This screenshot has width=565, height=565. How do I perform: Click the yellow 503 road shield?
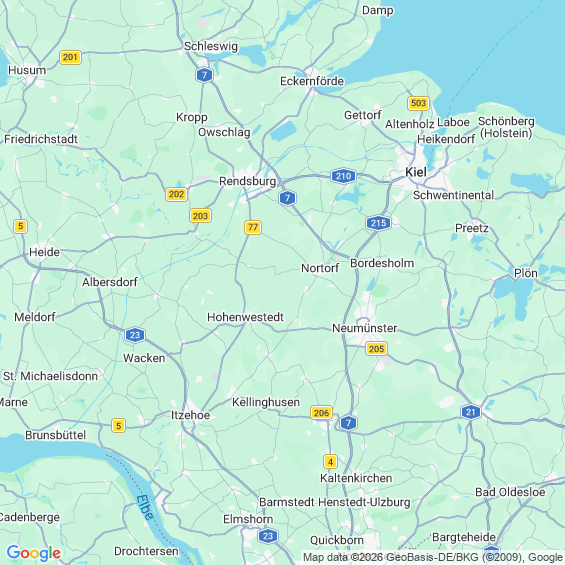[418, 103]
